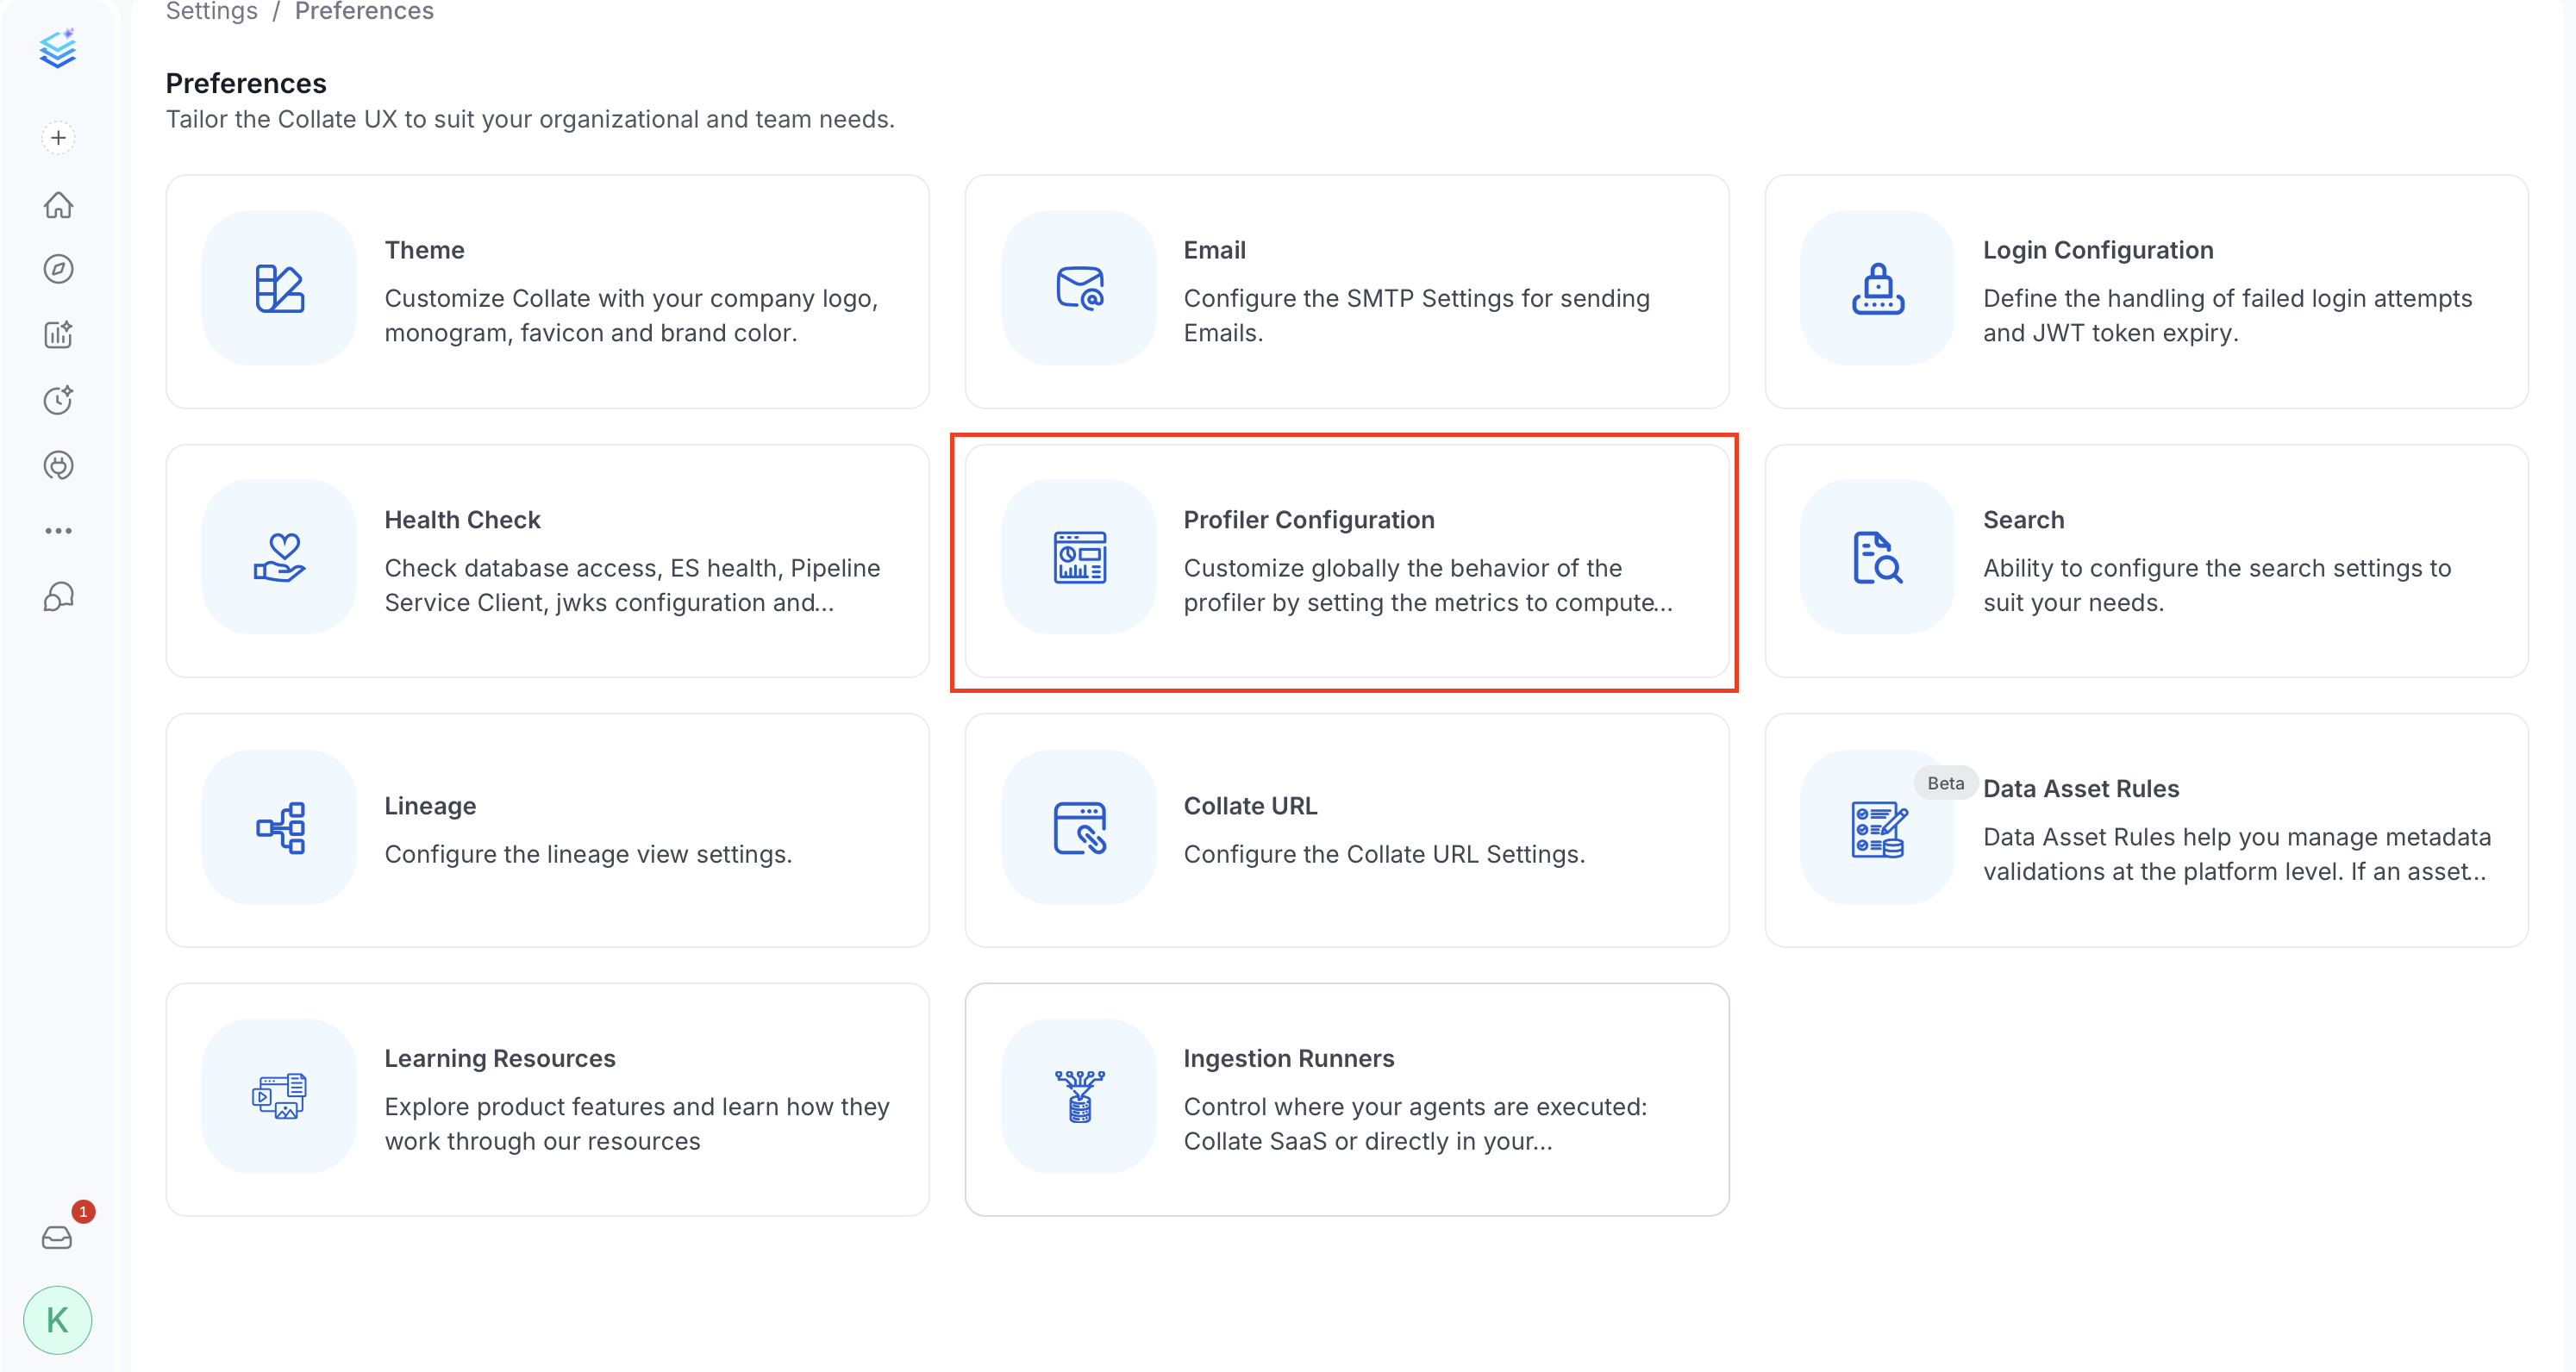Click 'Tailor the Collate UX' subtitle text
The width and height of the screenshot is (2576, 1372).
click(x=530, y=119)
